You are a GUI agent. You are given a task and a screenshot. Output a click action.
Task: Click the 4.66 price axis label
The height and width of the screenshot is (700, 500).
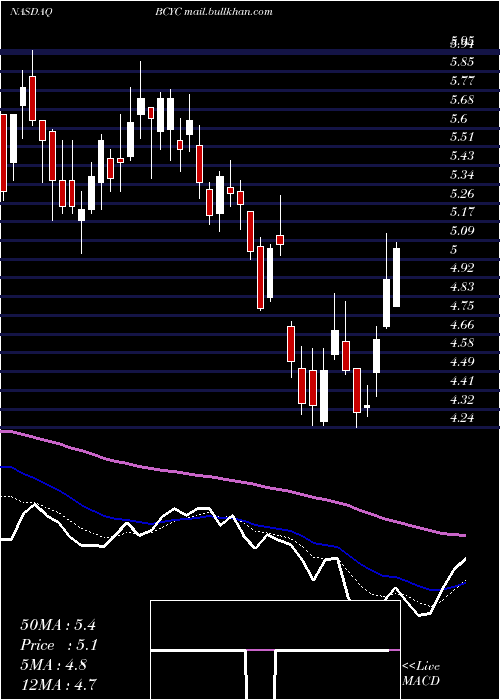pyautogui.click(x=462, y=325)
